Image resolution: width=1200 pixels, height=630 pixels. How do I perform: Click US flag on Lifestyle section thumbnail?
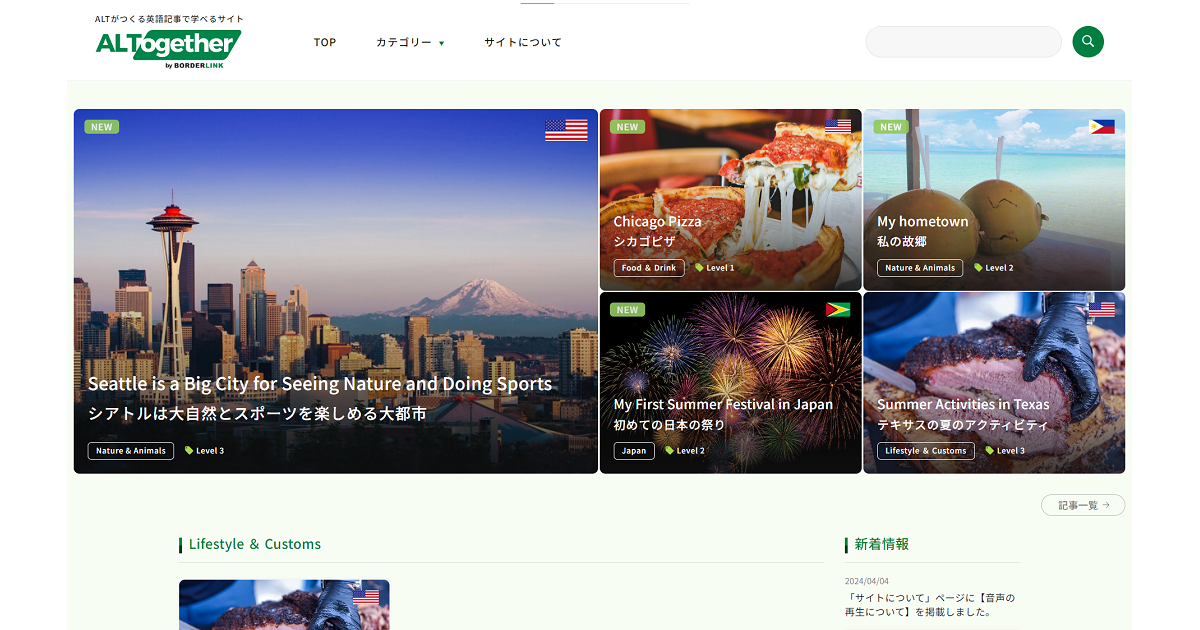coord(366,597)
